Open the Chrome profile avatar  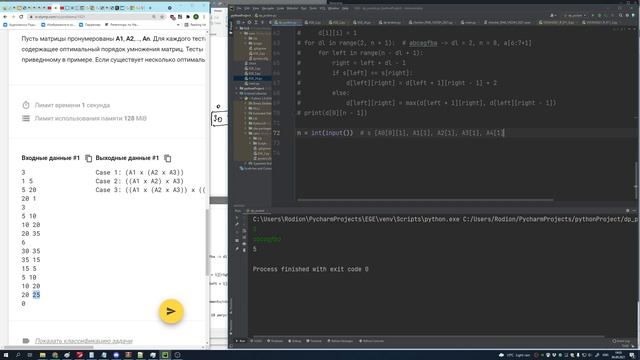click(x=196, y=17)
